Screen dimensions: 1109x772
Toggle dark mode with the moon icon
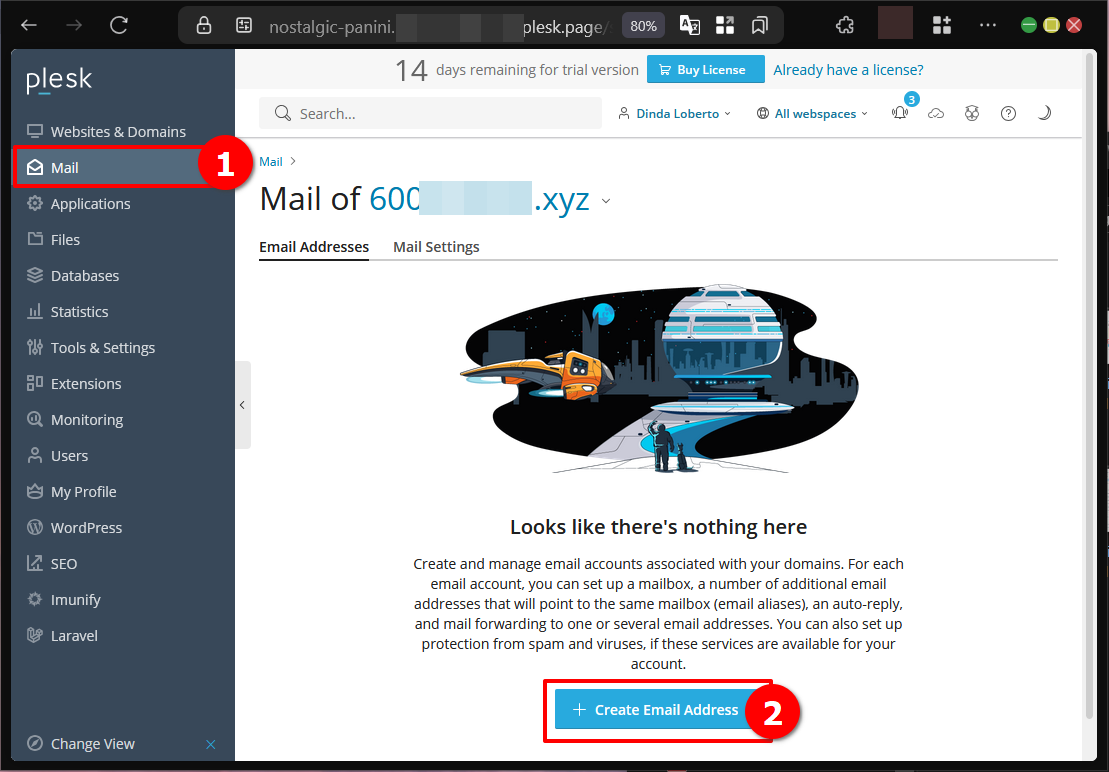[x=1044, y=113]
